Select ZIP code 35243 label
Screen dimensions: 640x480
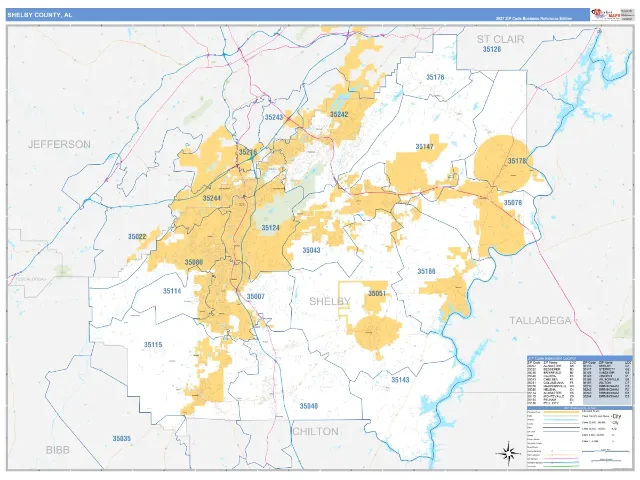click(274, 118)
